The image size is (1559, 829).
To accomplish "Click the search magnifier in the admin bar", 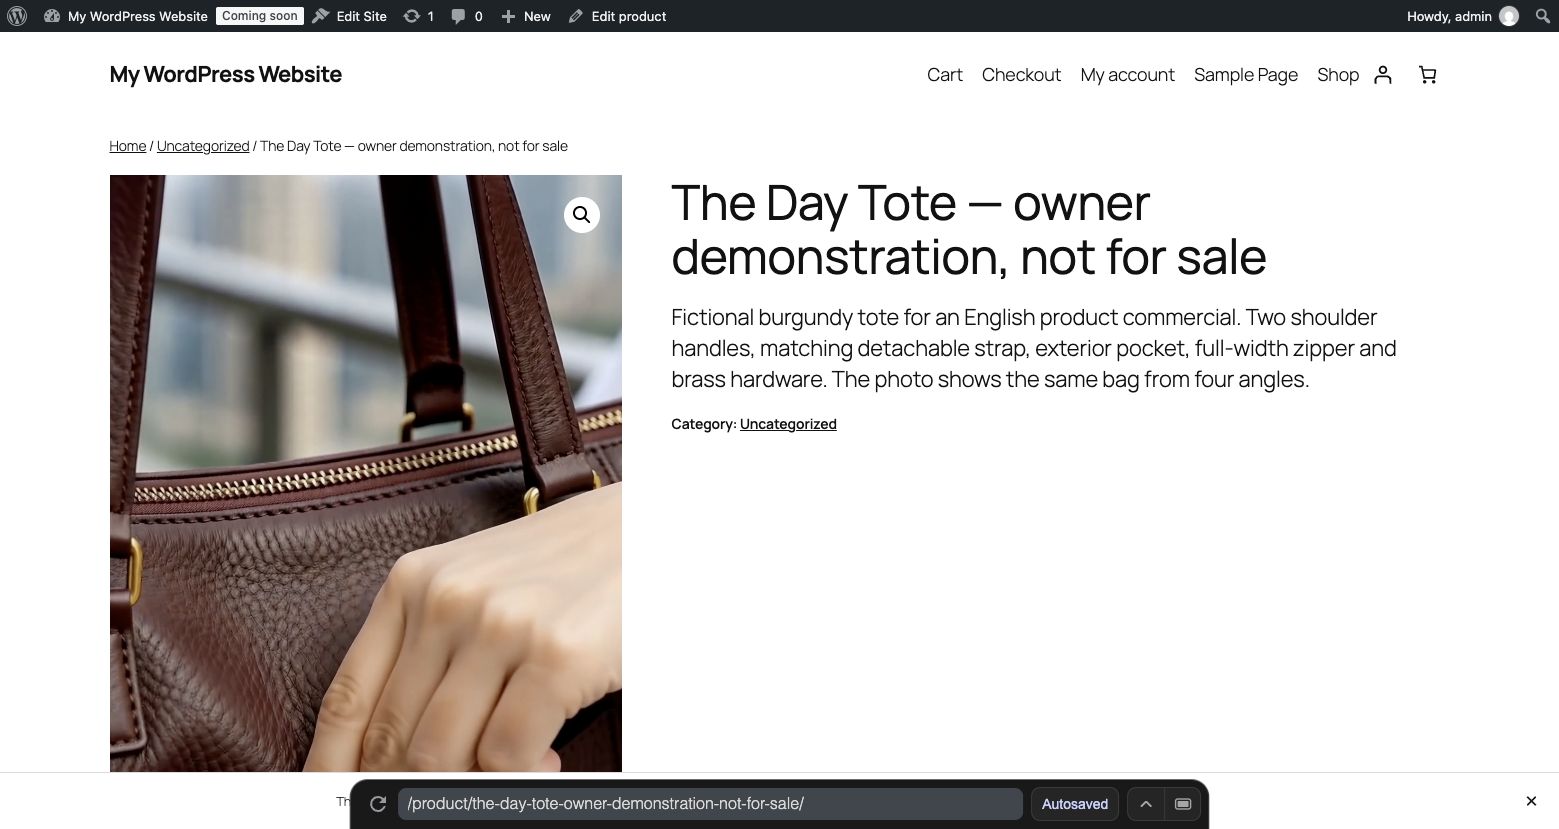I will point(1543,16).
